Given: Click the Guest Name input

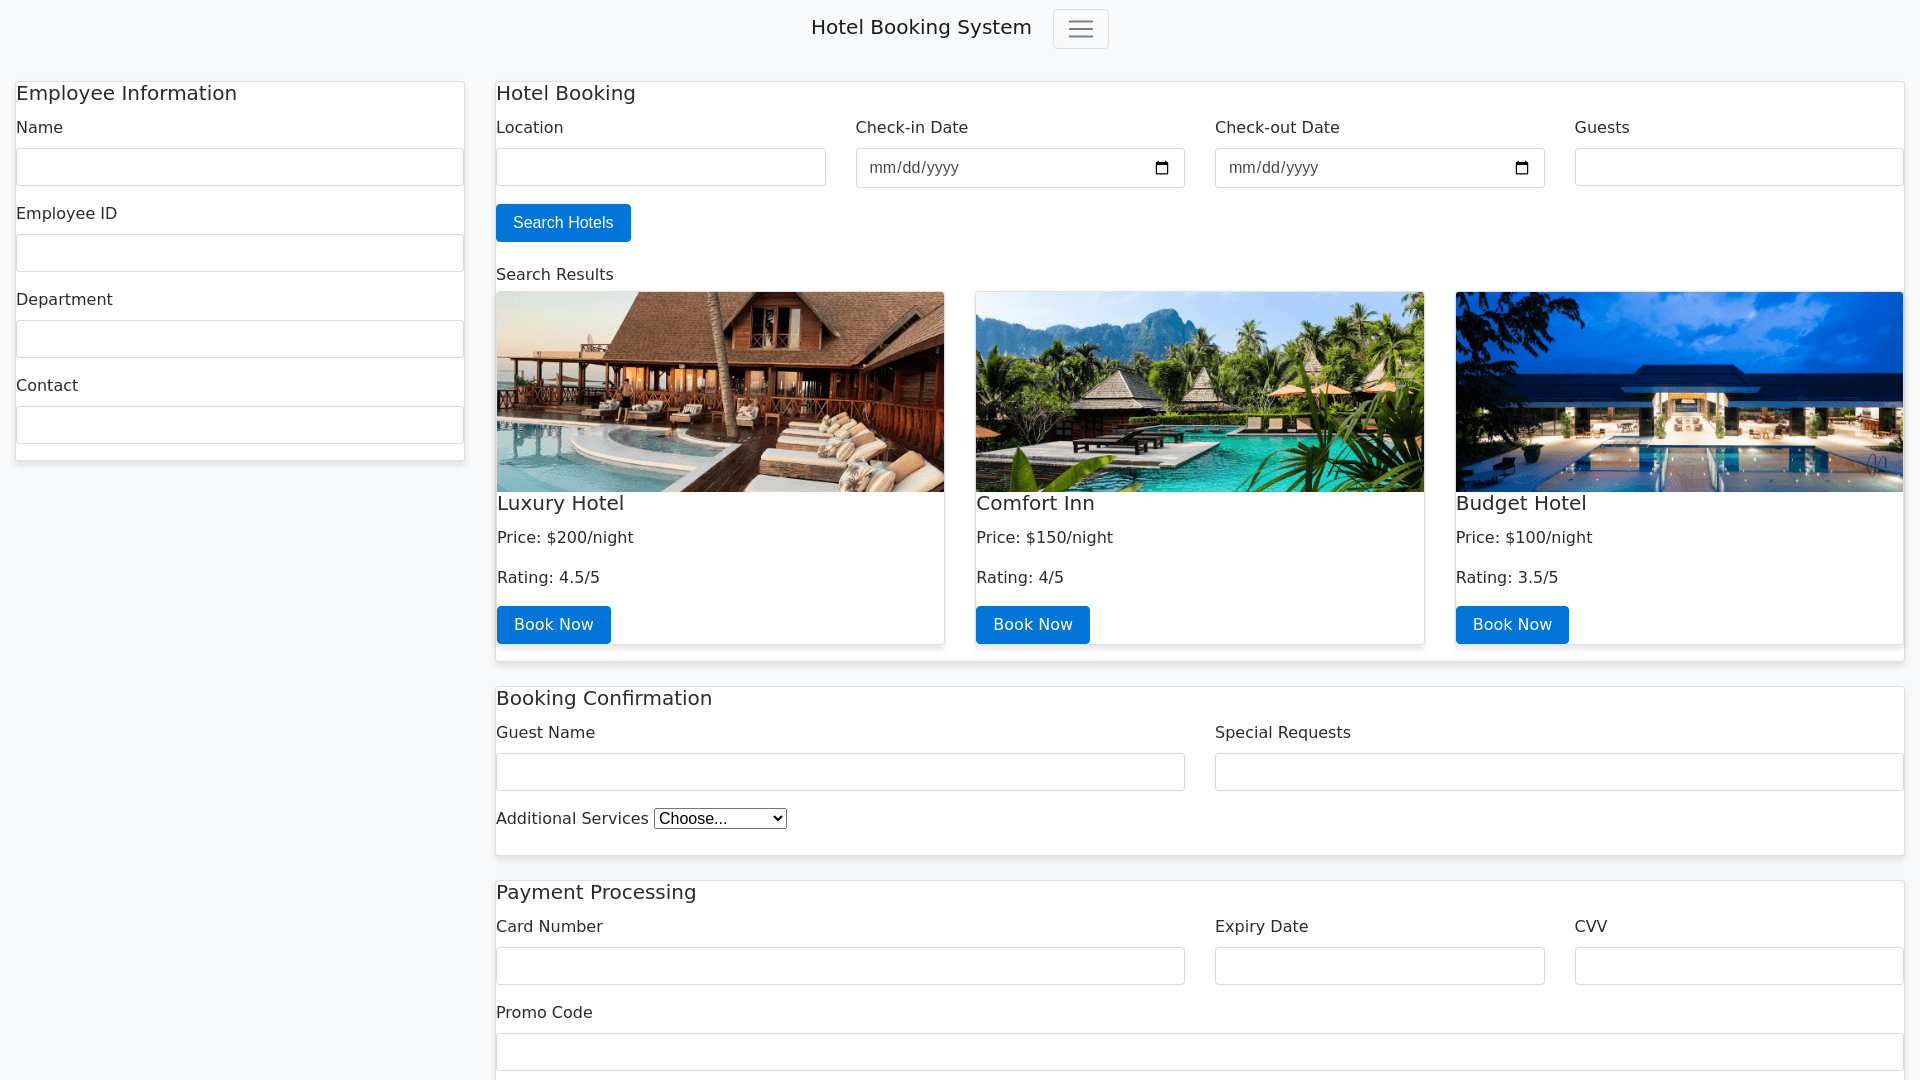Looking at the screenshot, I should [840, 772].
